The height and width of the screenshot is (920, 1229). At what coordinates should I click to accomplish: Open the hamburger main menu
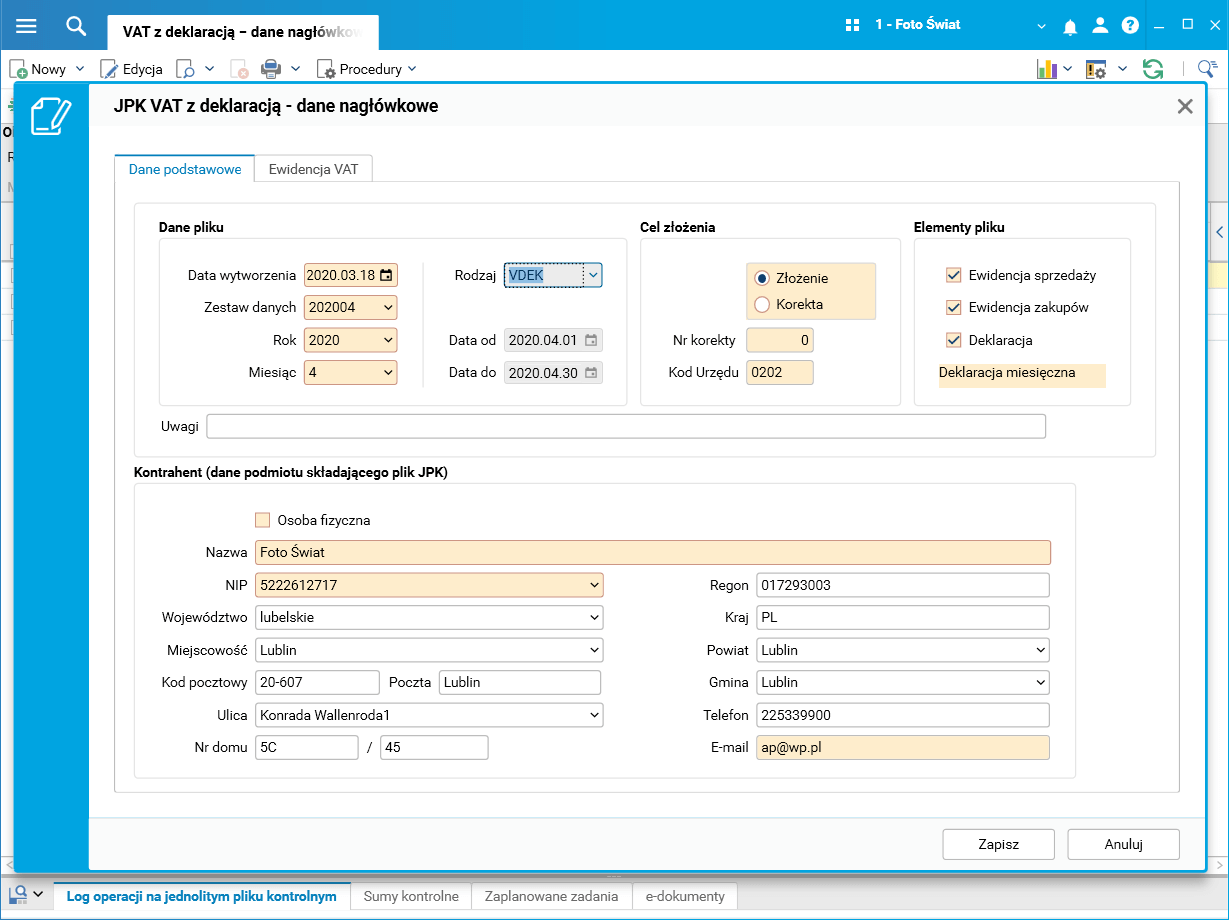pos(26,25)
